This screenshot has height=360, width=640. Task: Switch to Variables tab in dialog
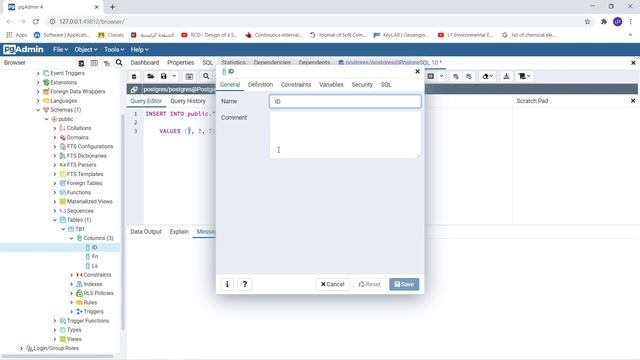pyautogui.click(x=331, y=84)
